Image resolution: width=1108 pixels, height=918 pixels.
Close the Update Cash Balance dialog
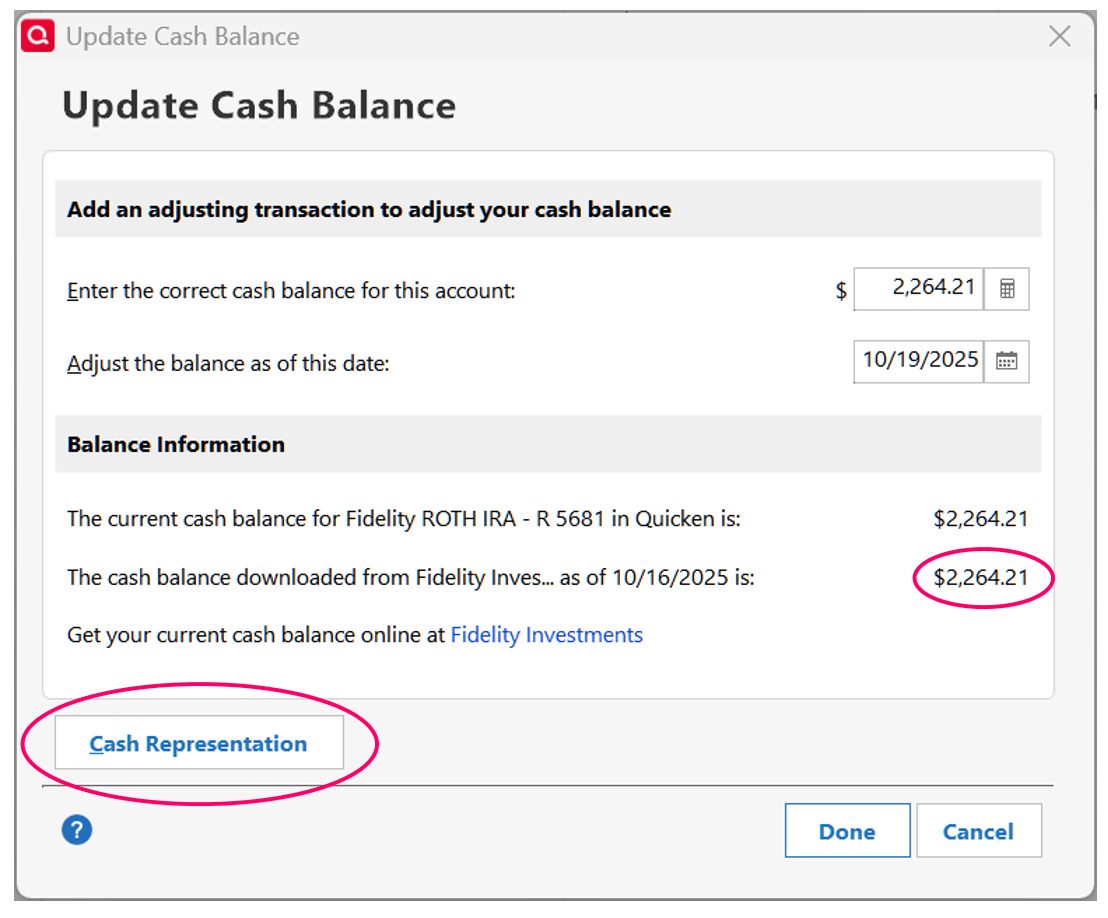coord(1059,37)
